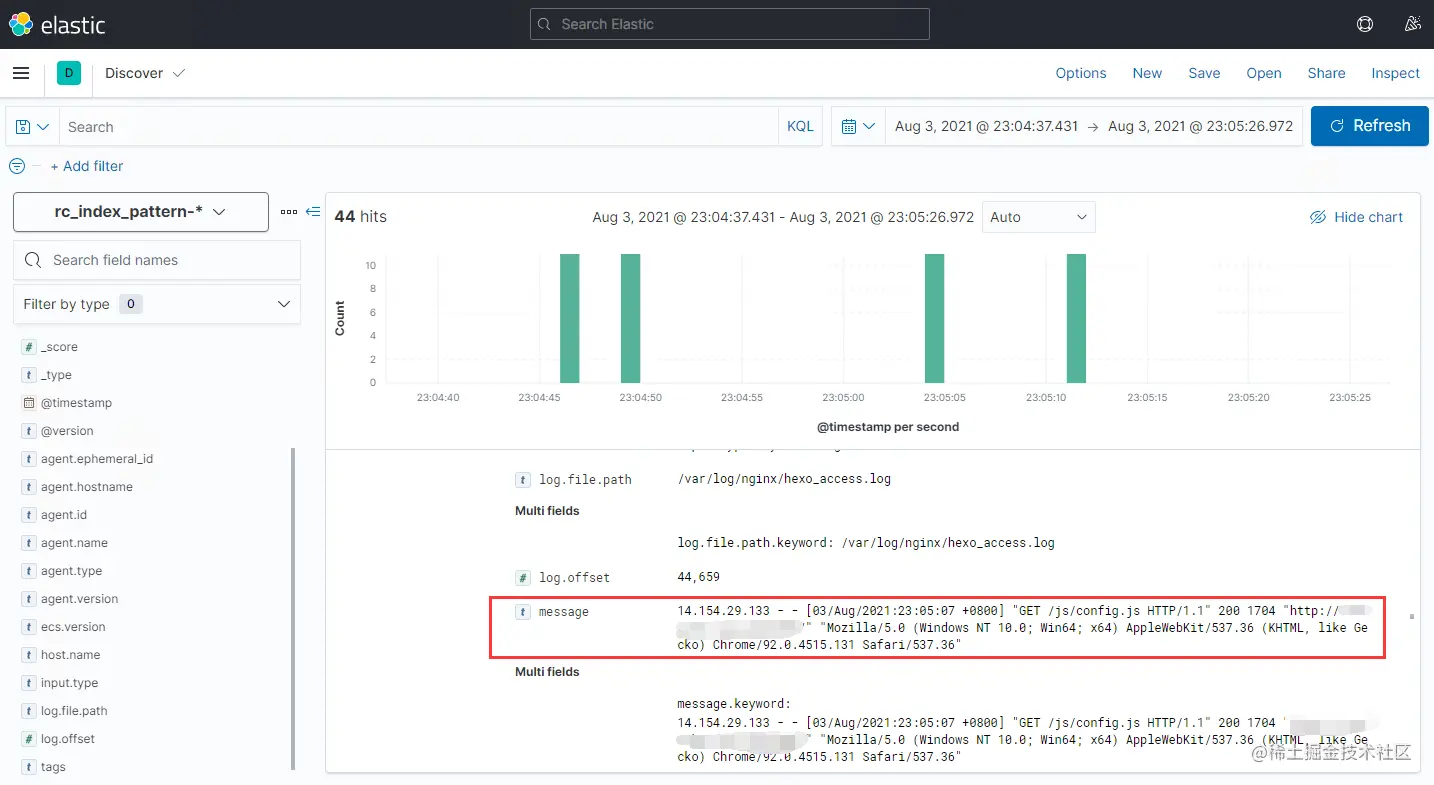Screen dimensions: 1434x785
Task: Select the ecs.version field
Action: [73, 627]
